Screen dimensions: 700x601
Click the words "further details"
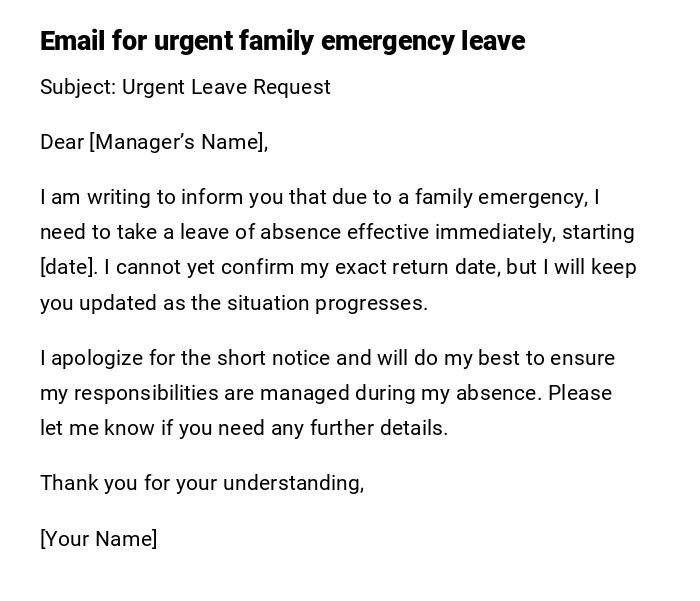click(x=396, y=428)
